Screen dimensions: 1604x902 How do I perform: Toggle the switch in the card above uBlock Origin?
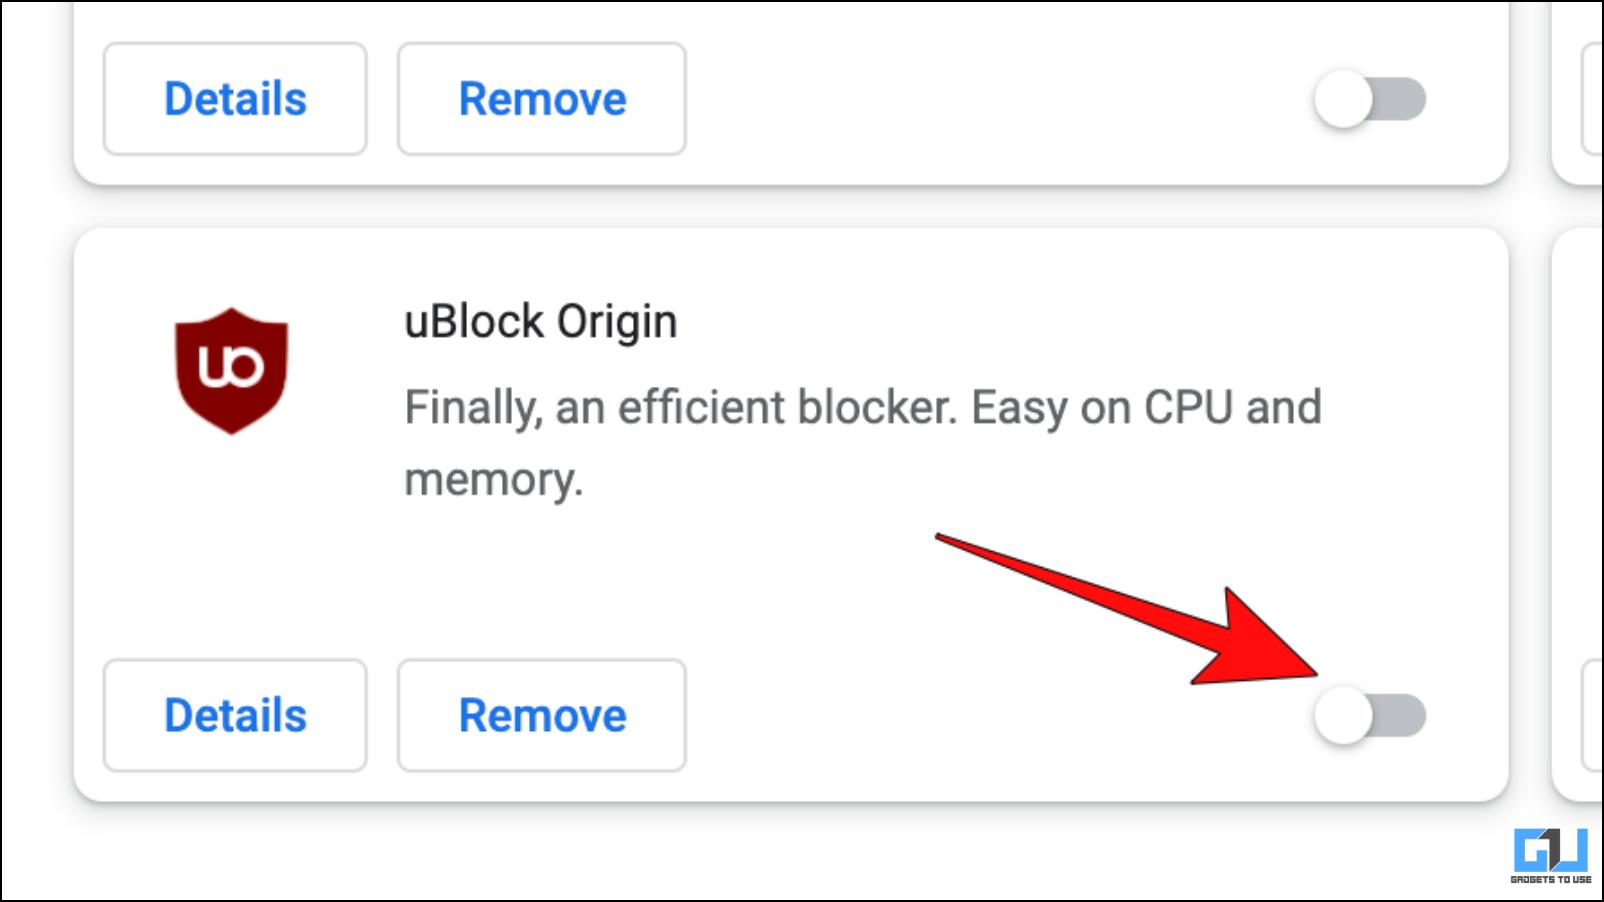1370,99
